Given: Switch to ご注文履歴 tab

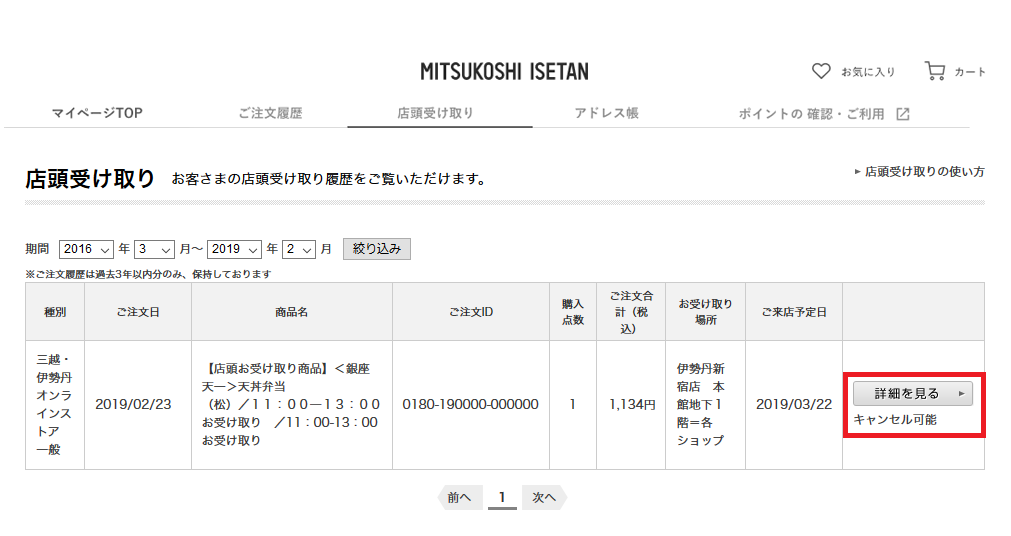Looking at the screenshot, I should pyautogui.click(x=270, y=113).
